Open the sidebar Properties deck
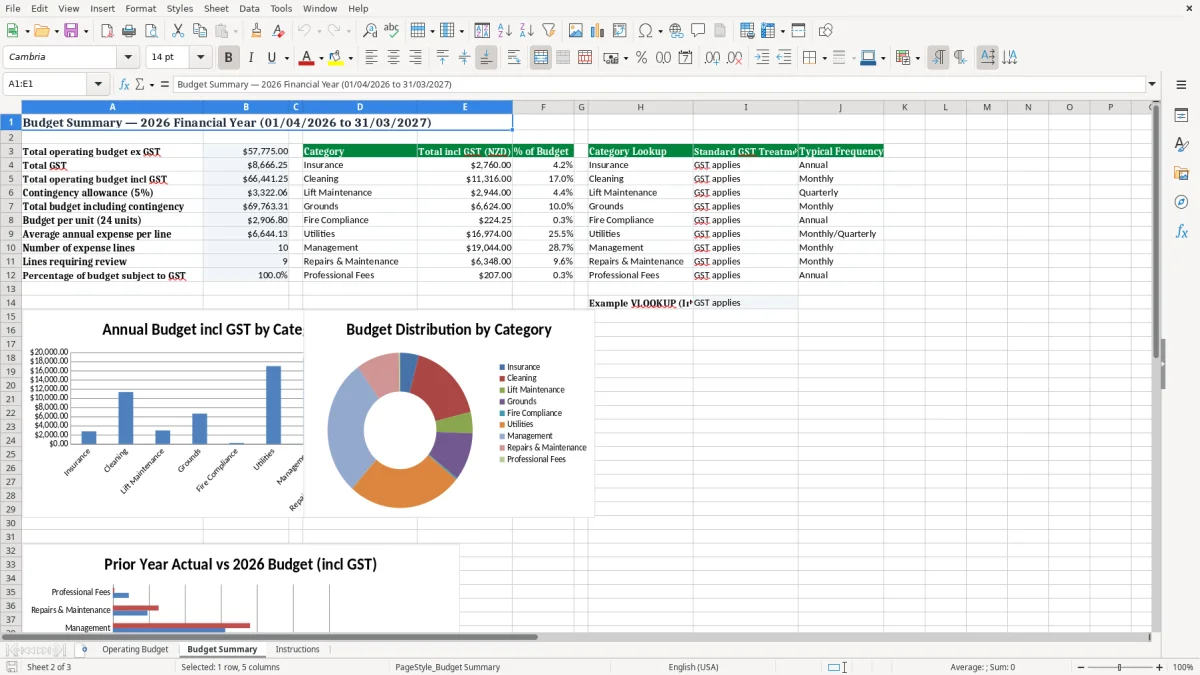 tap(1181, 115)
